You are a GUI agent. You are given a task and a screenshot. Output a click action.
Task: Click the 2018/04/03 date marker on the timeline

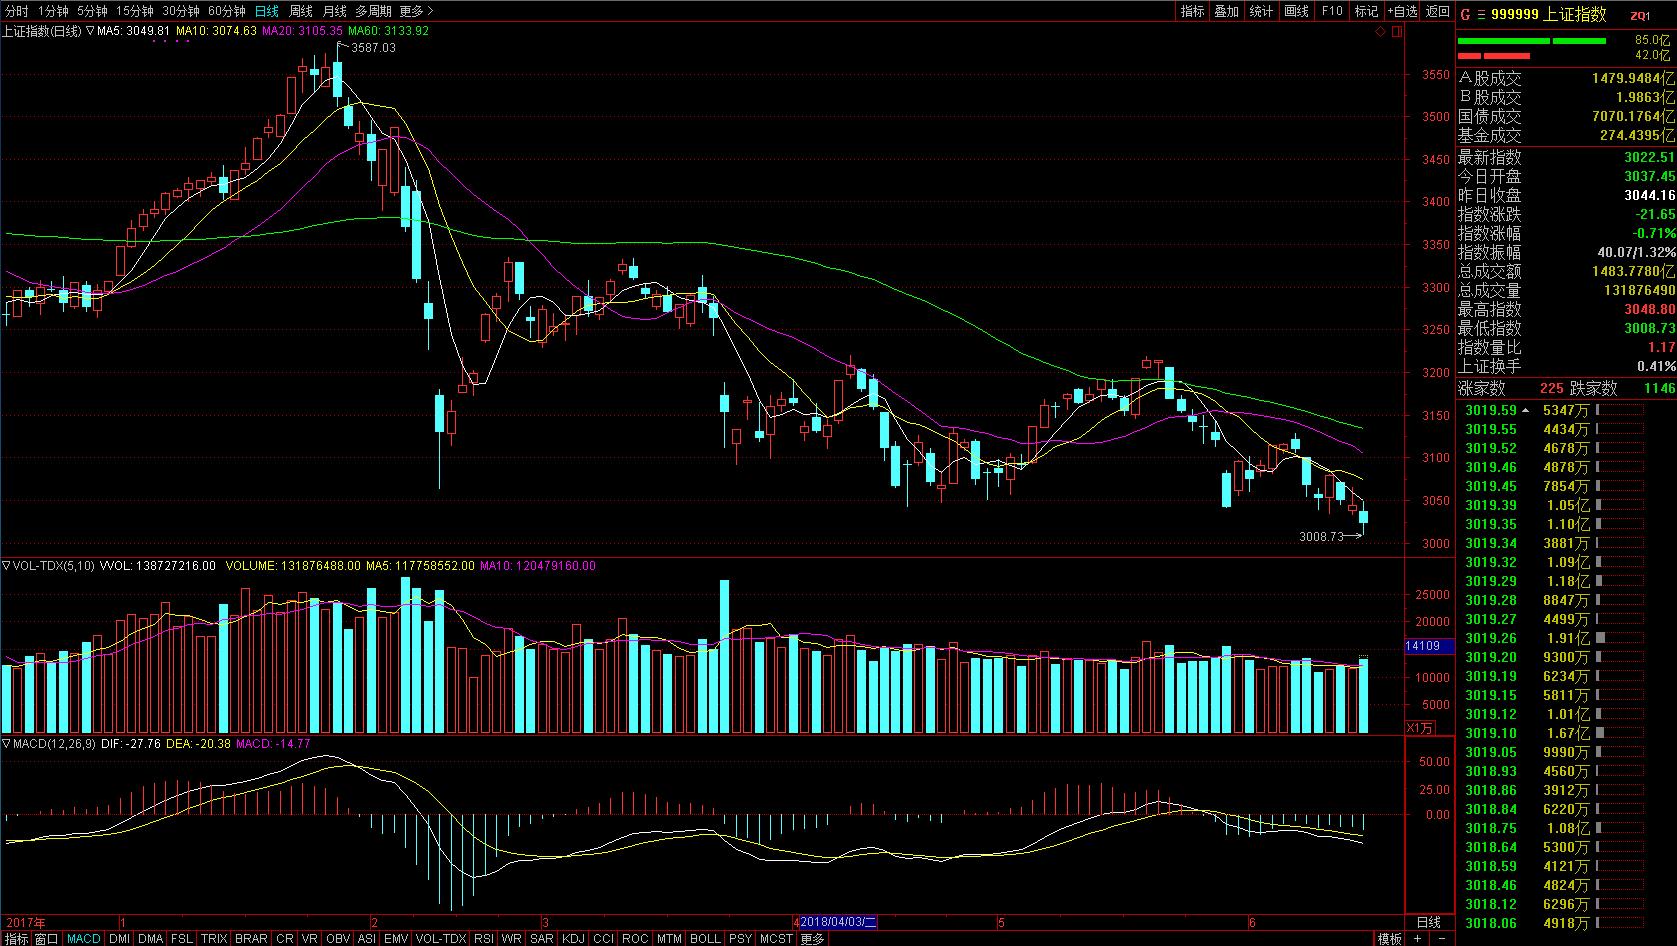tap(838, 922)
